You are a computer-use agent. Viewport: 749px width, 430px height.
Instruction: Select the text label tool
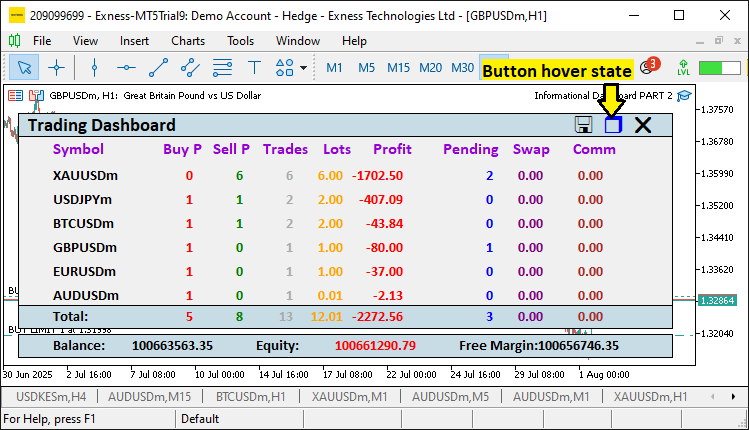click(254, 67)
